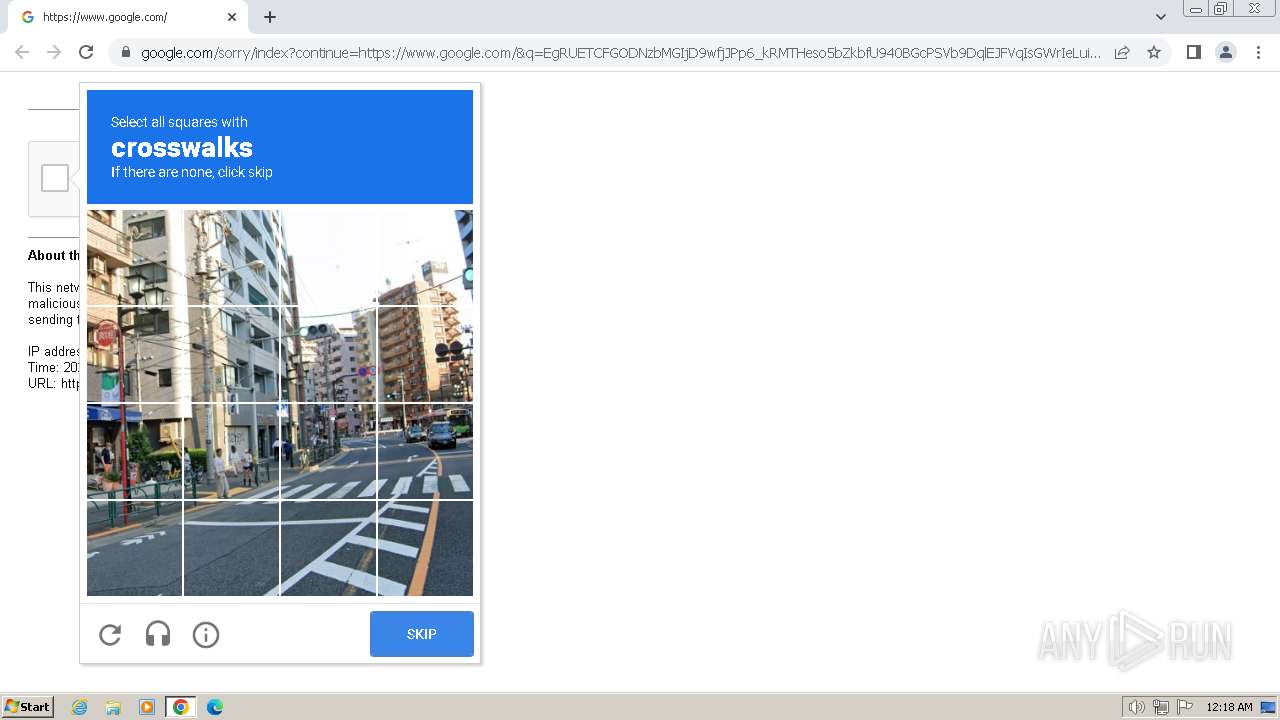Screen dimensions: 1280x720
Task: Select the https://www.google.com/ tab
Action: pyautogui.click(x=128, y=17)
